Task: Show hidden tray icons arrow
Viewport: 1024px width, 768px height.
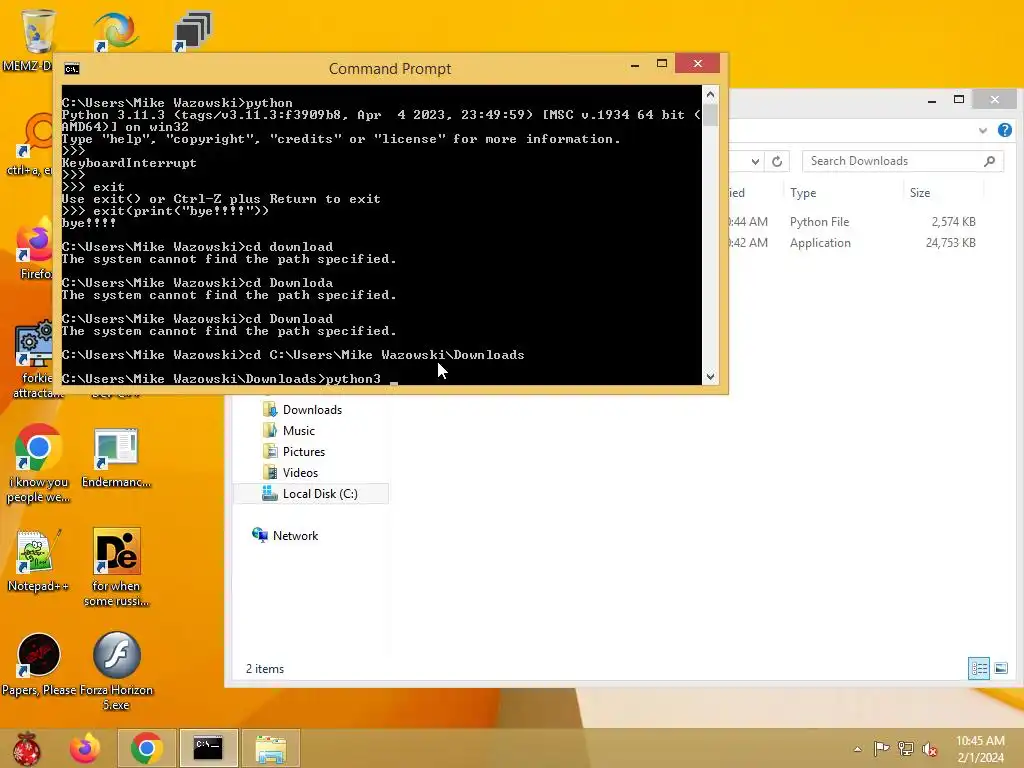Action: tap(857, 749)
